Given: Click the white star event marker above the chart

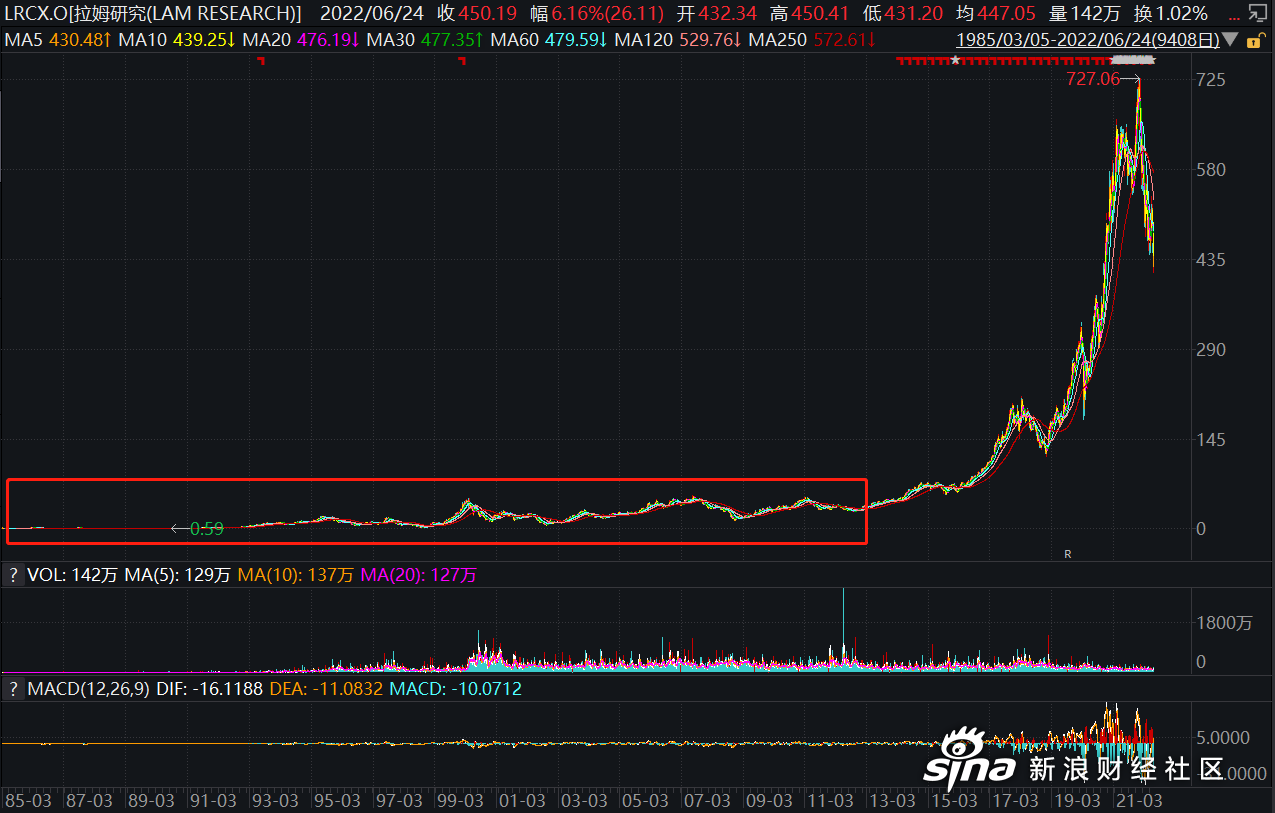Looking at the screenshot, I should click(x=955, y=61).
